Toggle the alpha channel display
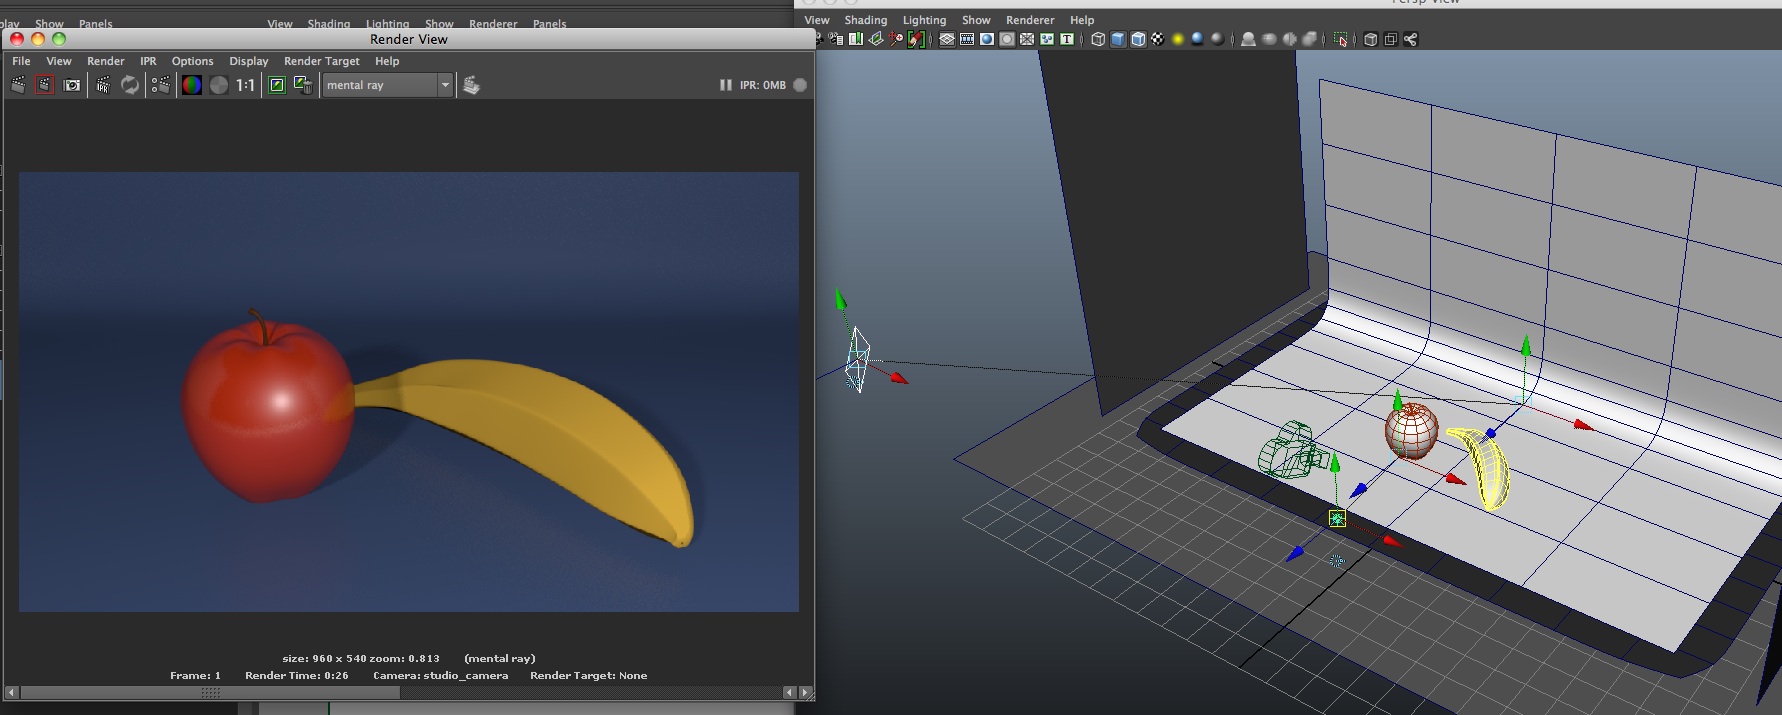The image size is (1782, 715). 219,85
